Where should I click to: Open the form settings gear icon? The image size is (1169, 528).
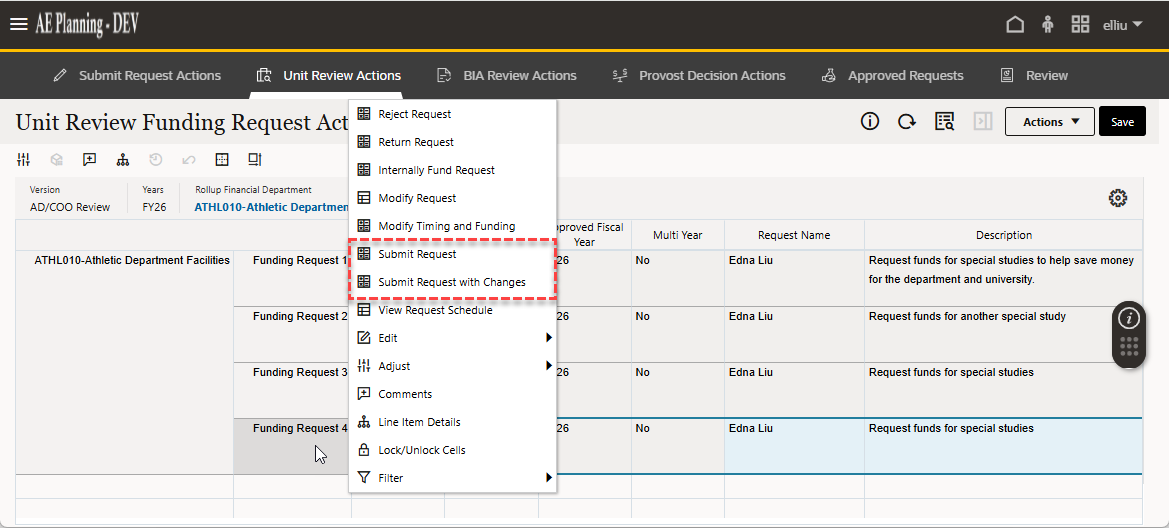pyautogui.click(x=1118, y=198)
